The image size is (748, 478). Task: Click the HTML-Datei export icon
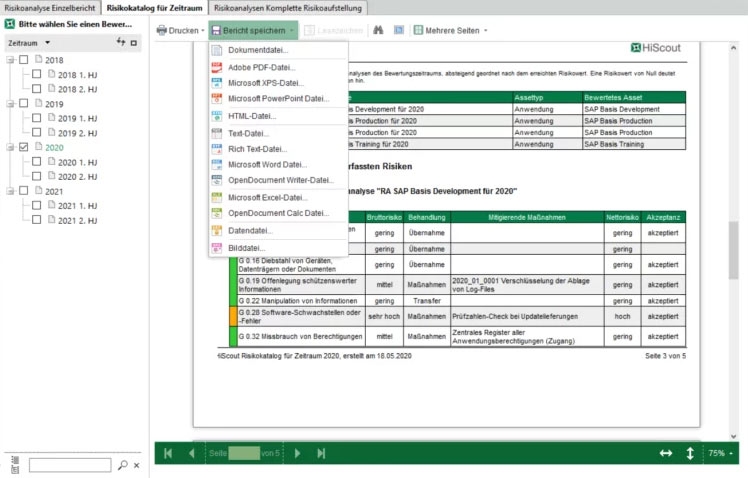click(218, 116)
